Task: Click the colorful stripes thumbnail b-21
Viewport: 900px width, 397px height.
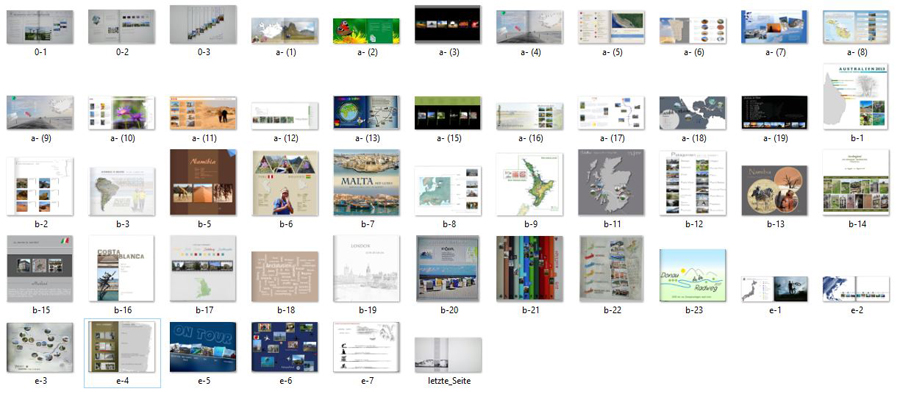Action: pyautogui.click(x=530, y=268)
